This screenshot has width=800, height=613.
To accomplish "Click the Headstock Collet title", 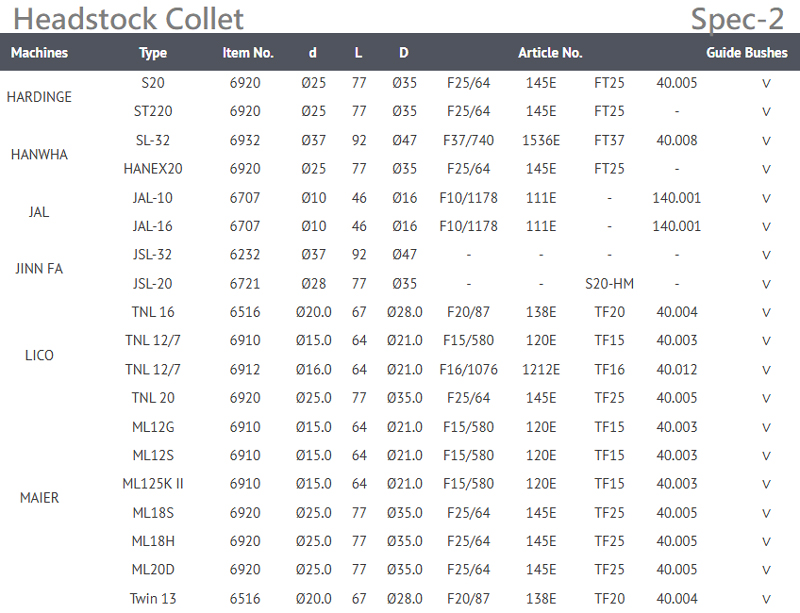I will coord(129,18).
